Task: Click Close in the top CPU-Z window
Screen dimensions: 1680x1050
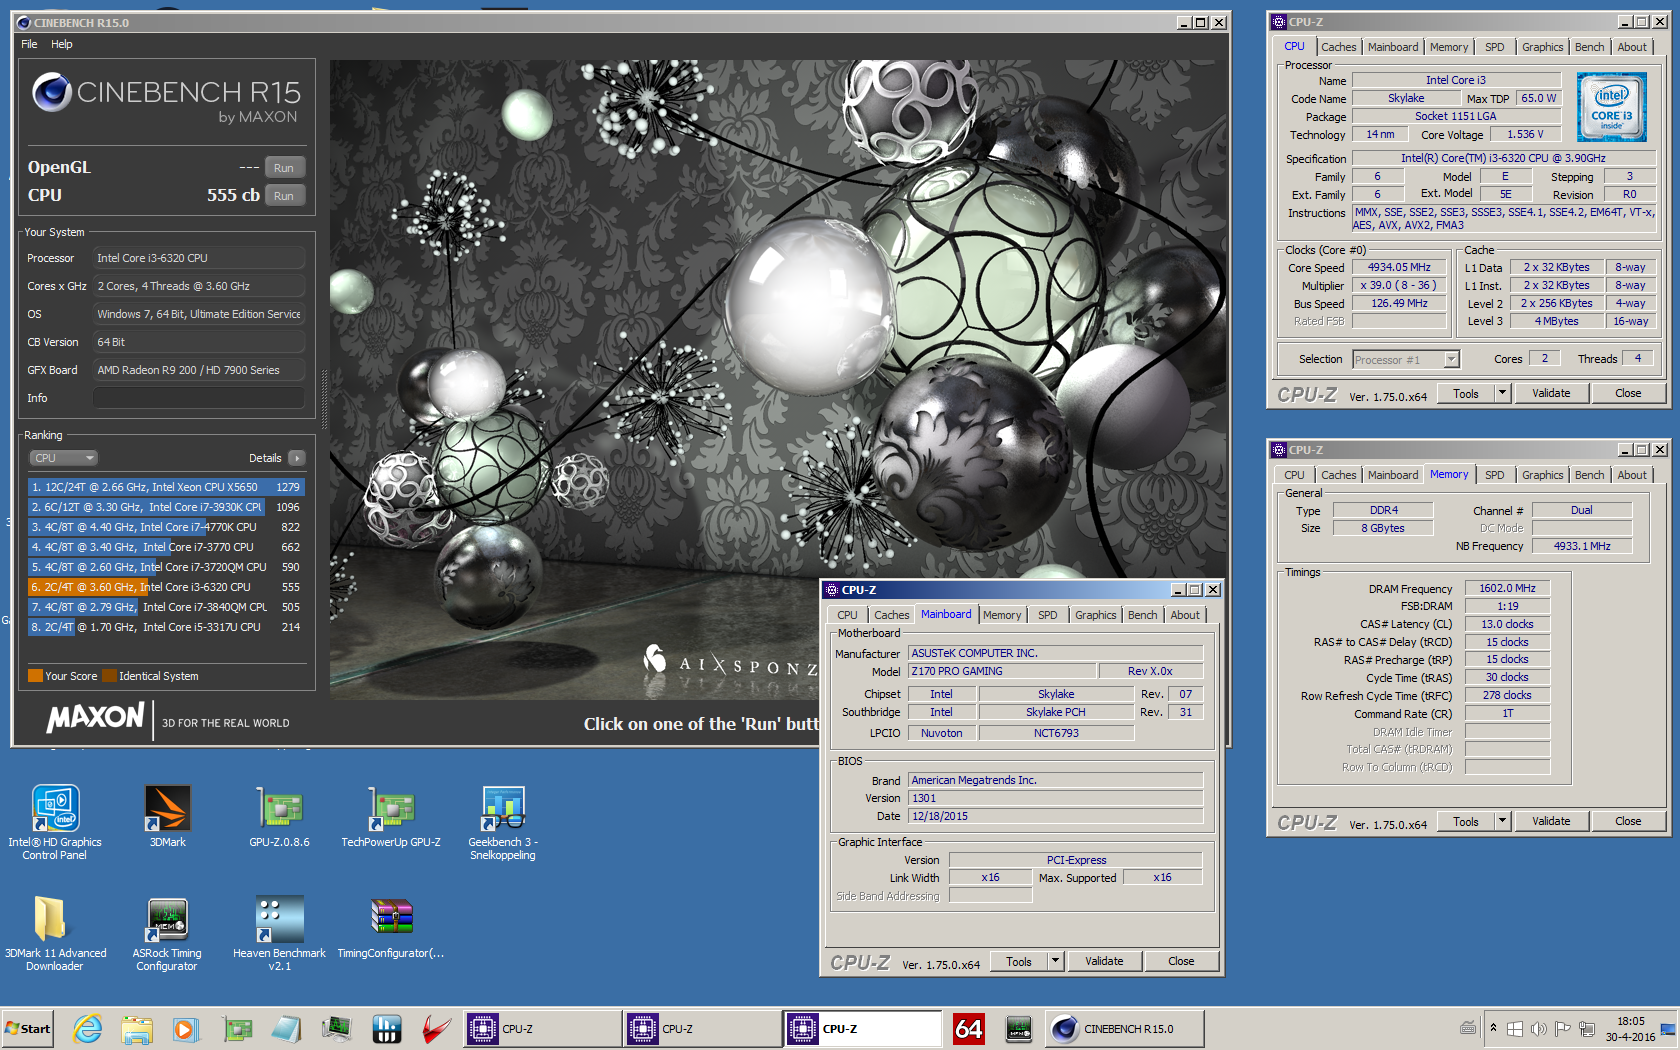Action: (x=1628, y=393)
